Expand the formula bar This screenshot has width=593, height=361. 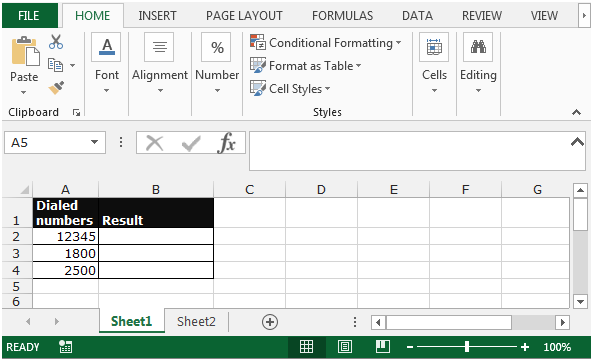[x=577, y=142]
